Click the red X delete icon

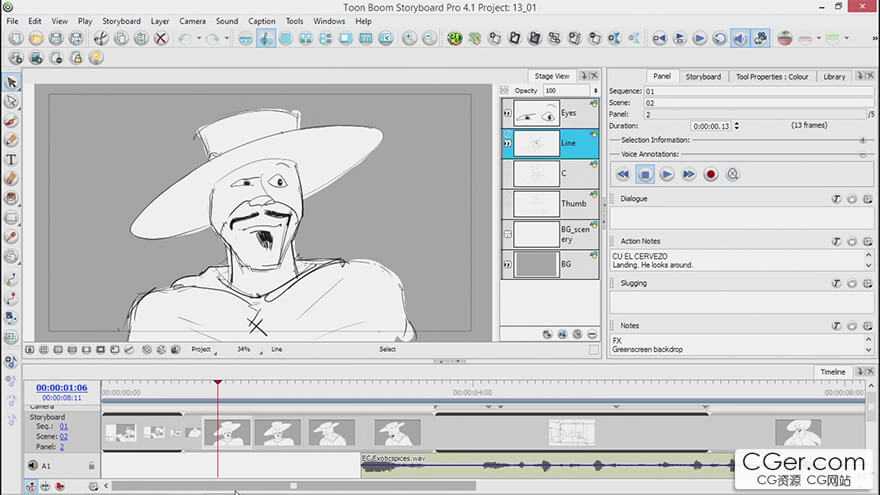click(160, 39)
